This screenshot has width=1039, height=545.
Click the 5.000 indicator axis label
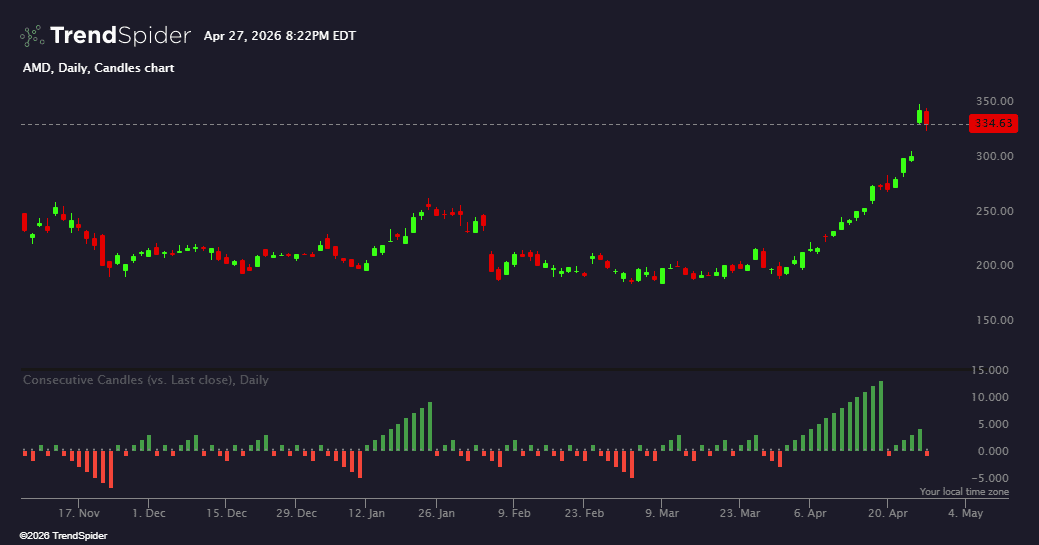click(993, 424)
